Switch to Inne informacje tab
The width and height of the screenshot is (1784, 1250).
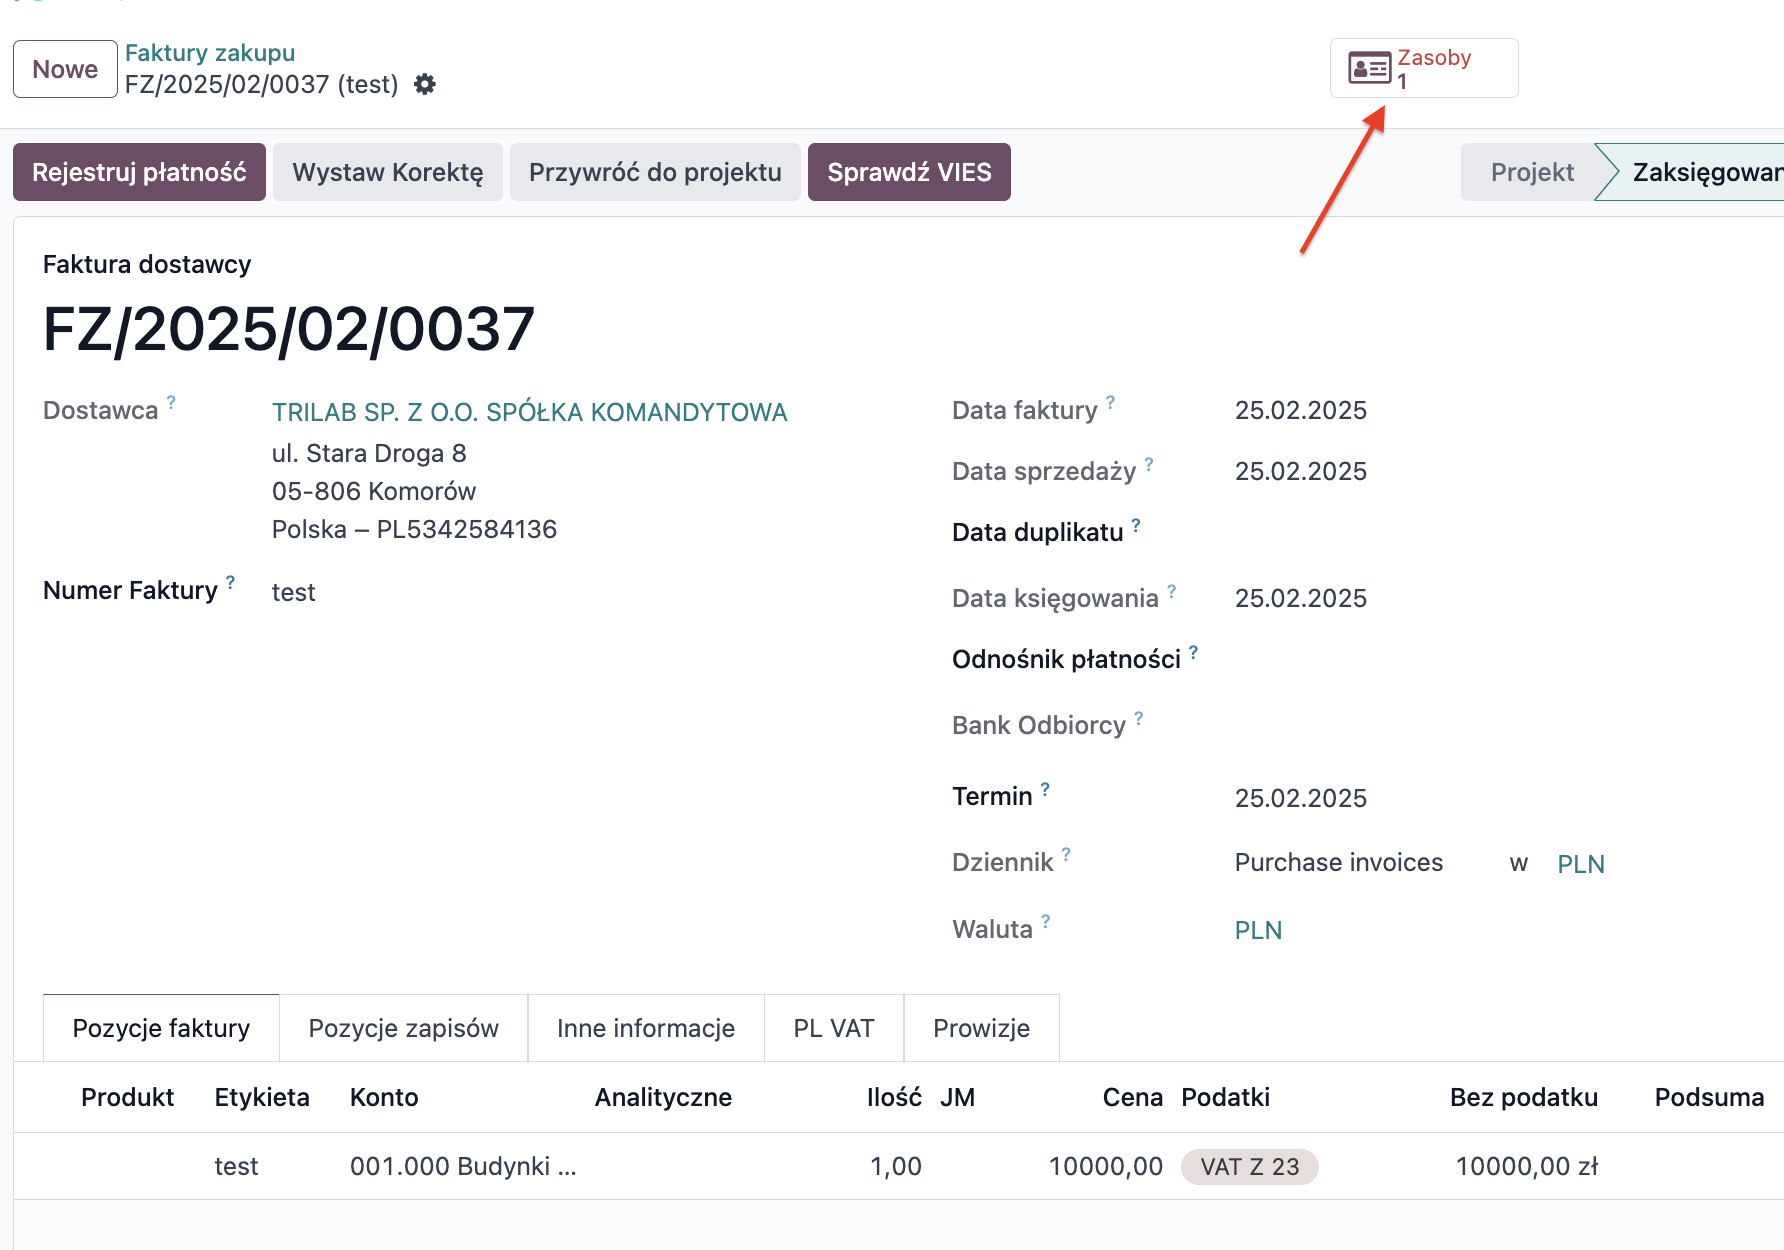(646, 1028)
